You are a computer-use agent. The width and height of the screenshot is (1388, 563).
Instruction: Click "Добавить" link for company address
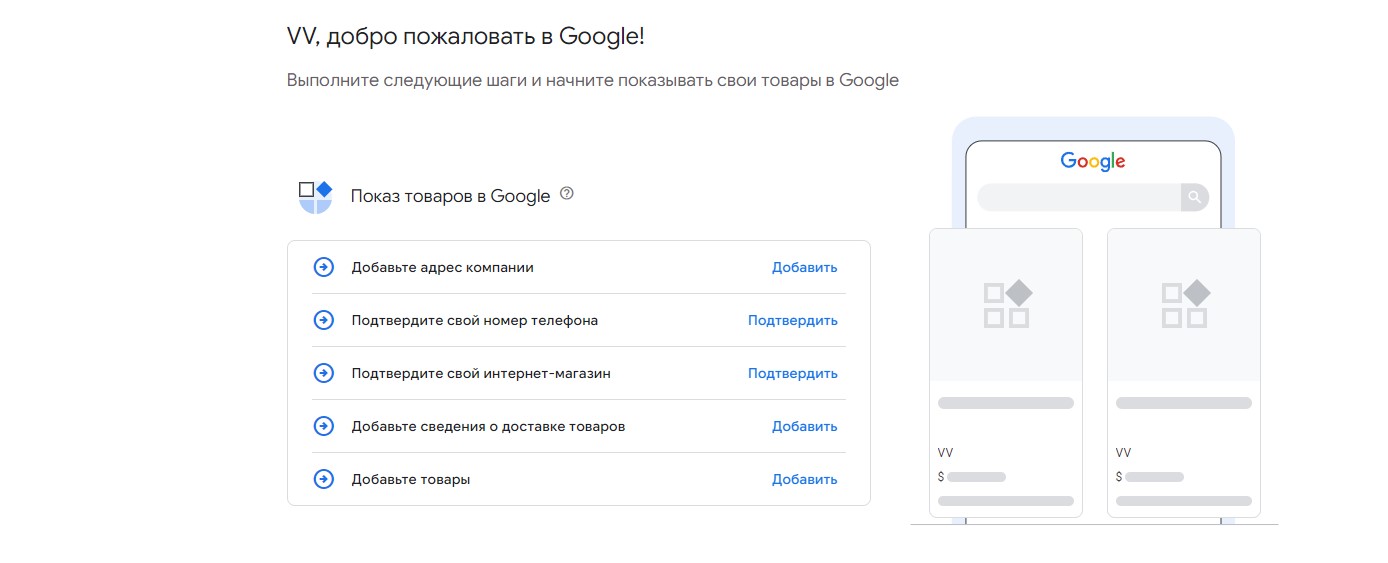804,267
